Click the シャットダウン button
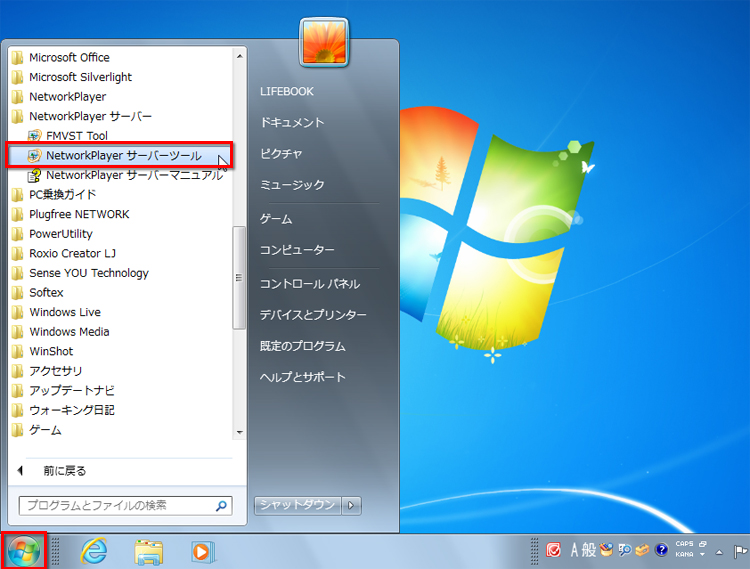Screen dimensions: 750x569 click(x=298, y=505)
